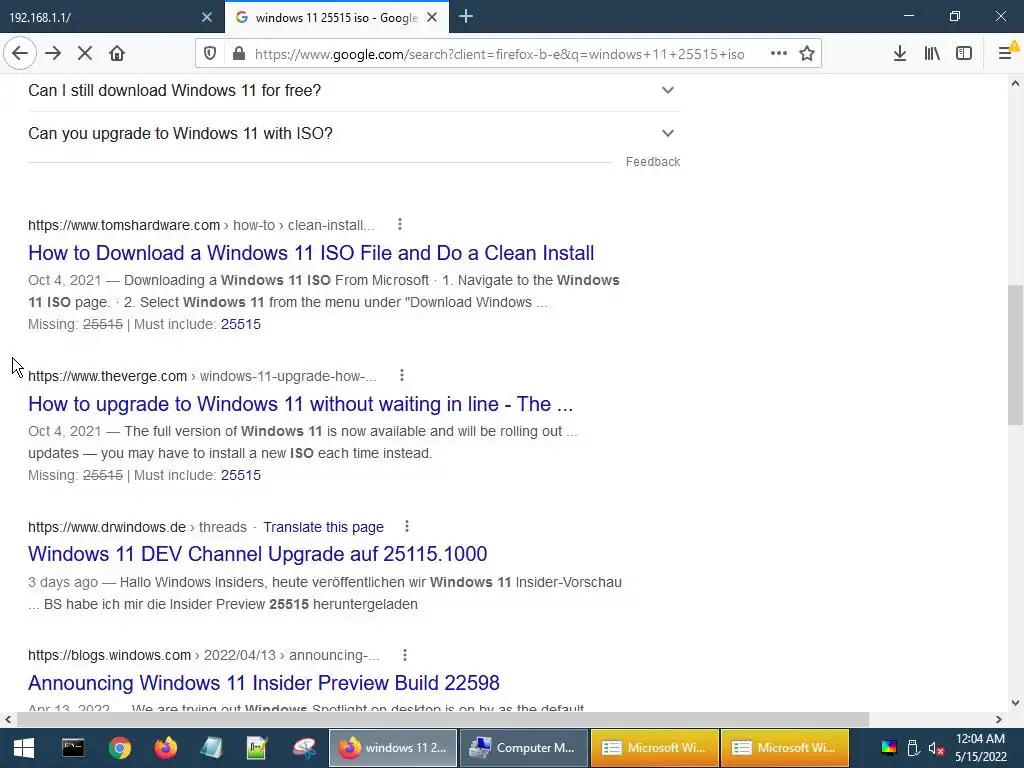View site security via the padlock icon
The height and width of the screenshot is (768, 1024).
point(239,54)
